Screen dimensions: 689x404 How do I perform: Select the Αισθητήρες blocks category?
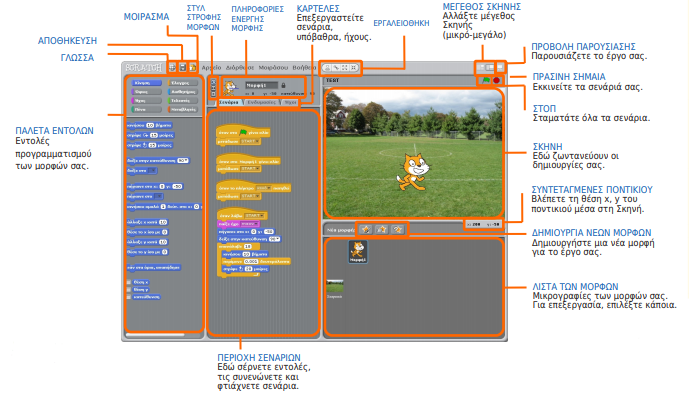coord(182,92)
